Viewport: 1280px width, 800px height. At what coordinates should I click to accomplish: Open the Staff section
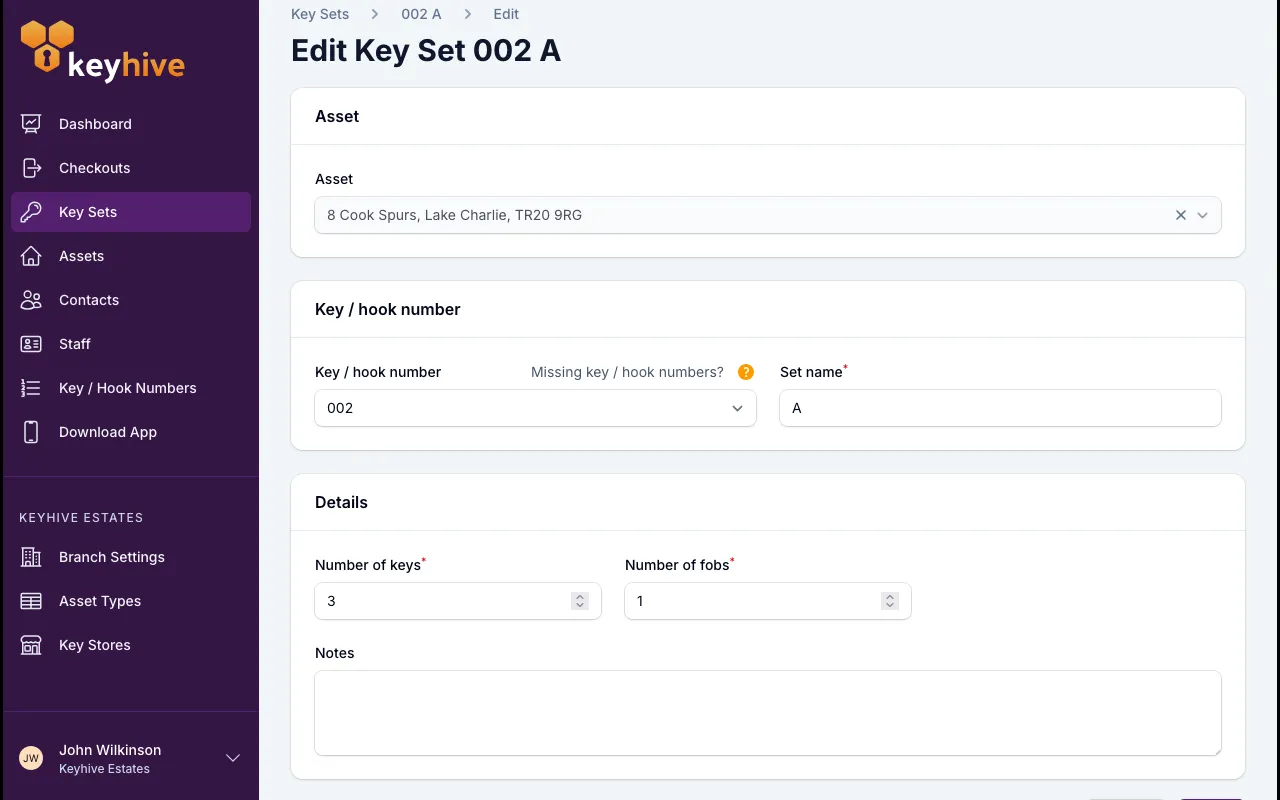point(131,344)
